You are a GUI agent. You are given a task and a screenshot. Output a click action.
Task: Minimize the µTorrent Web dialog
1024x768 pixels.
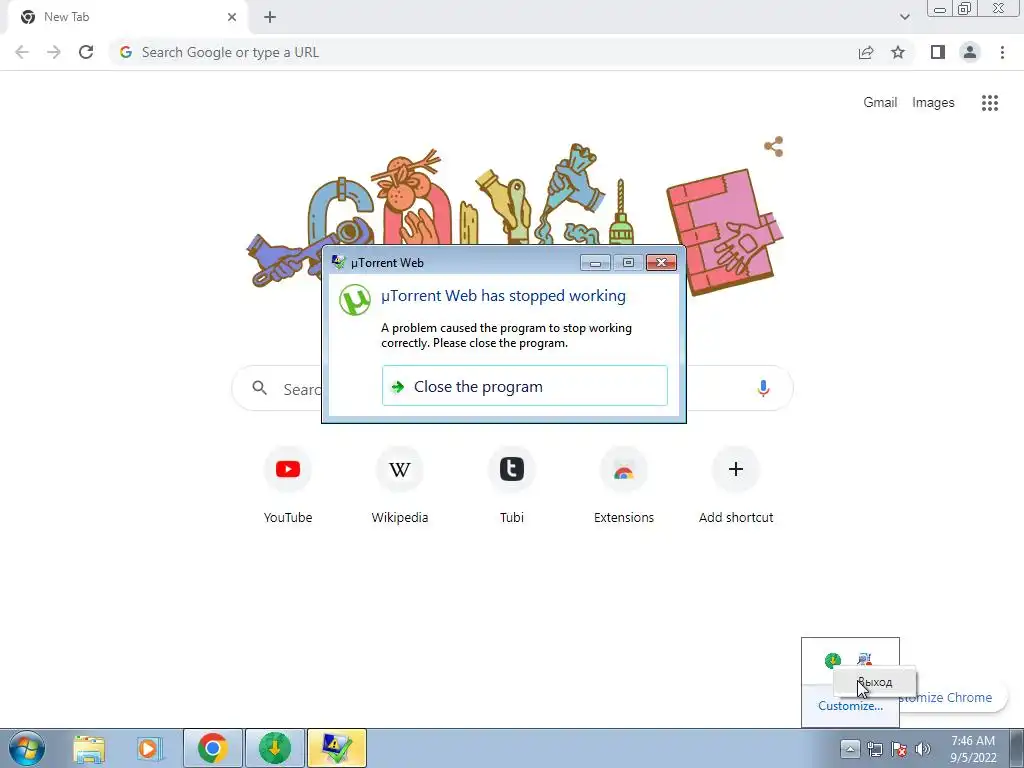(595, 263)
